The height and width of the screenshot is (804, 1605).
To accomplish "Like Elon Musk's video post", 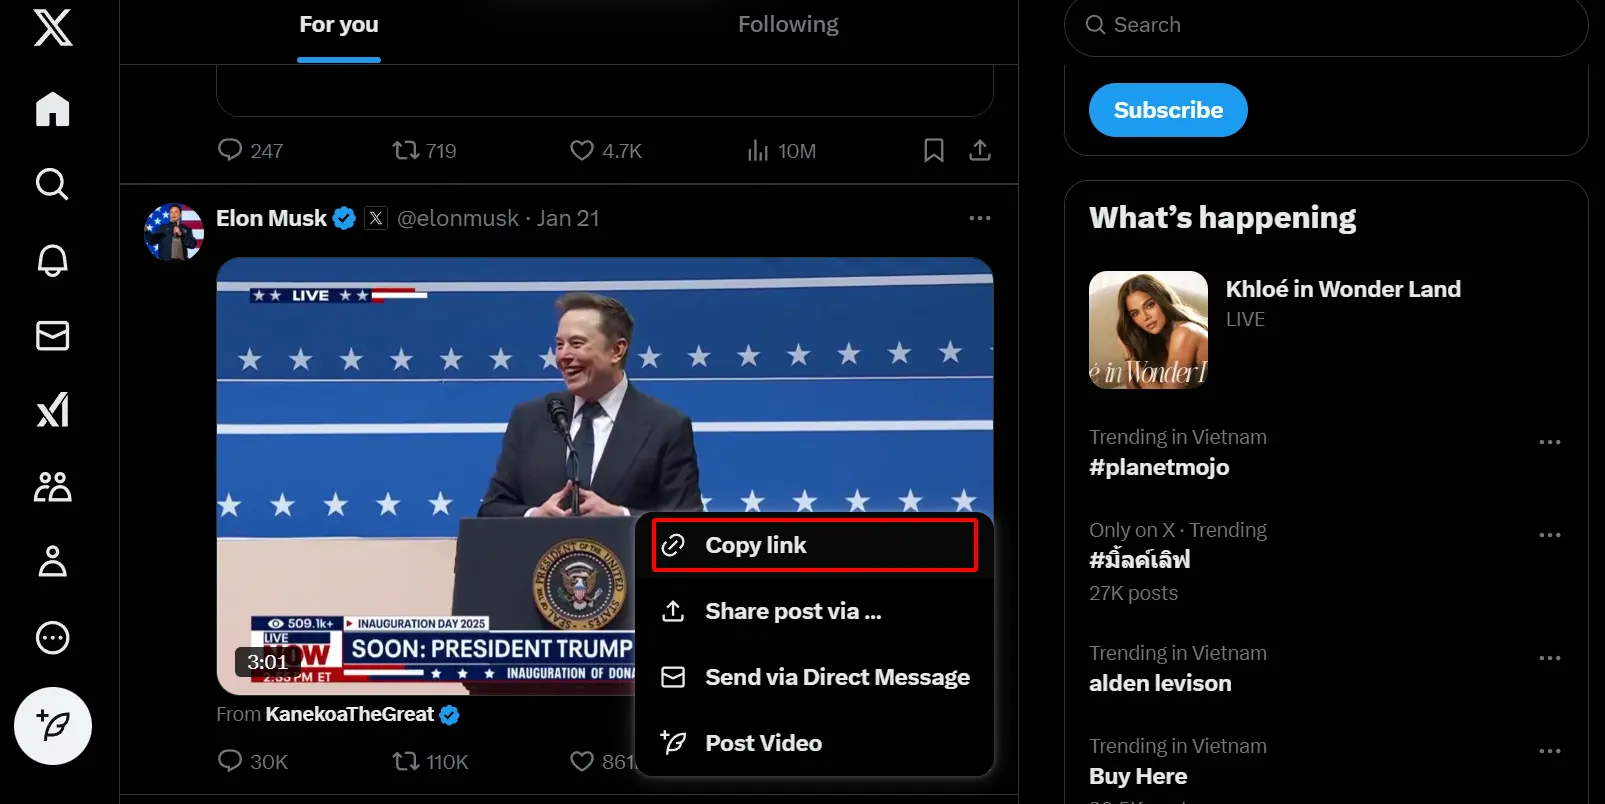I will pyautogui.click(x=582, y=761).
